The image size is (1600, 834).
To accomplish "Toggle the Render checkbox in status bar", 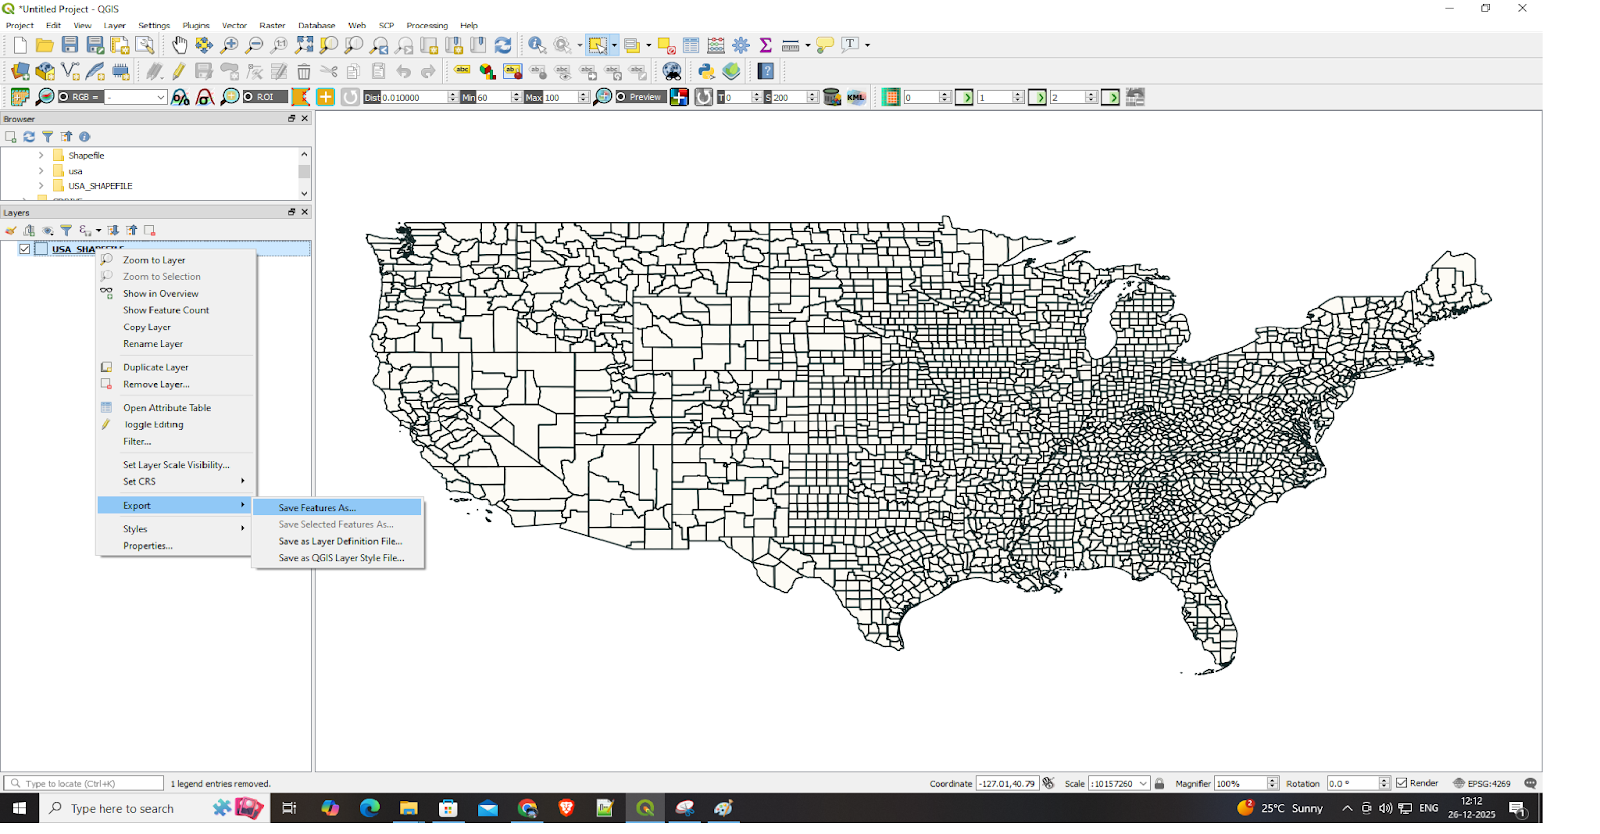I will pos(1402,783).
